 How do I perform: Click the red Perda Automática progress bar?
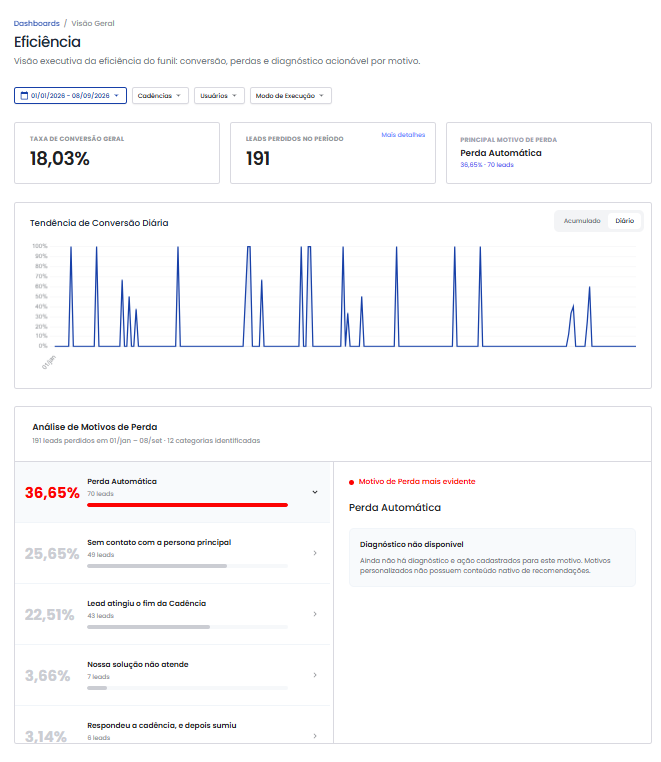click(x=188, y=505)
